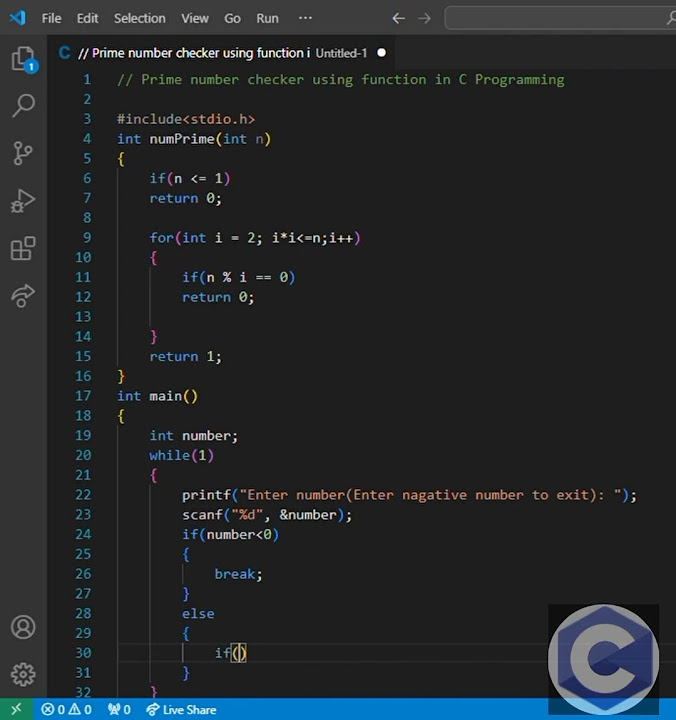Image resolution: width=676 pixels, height=720 pixels.
Task: Click the scanf statement on line 23
Action: [x=267, y=515]
